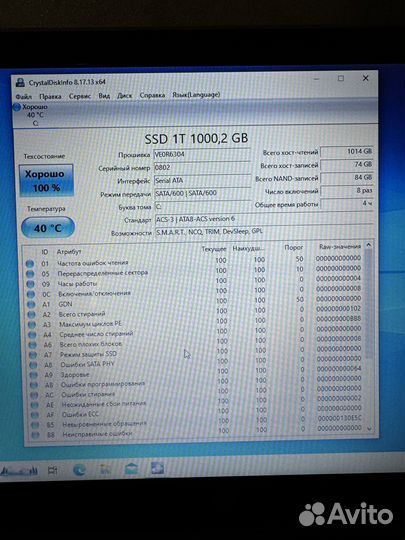Viewport: 405px width, 540px height.
Task: Open the Mail app from the taskbar
Action: point(131,469)
